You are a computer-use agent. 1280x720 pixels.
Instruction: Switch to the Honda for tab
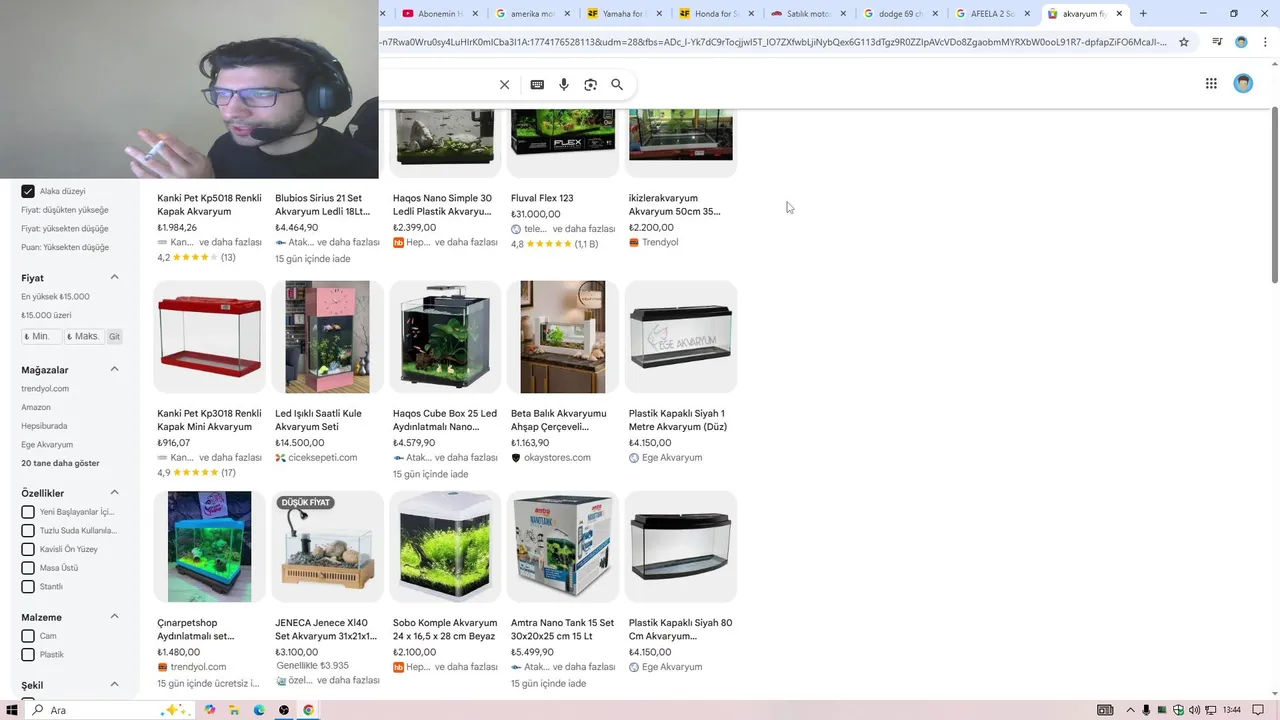(717, 14)
